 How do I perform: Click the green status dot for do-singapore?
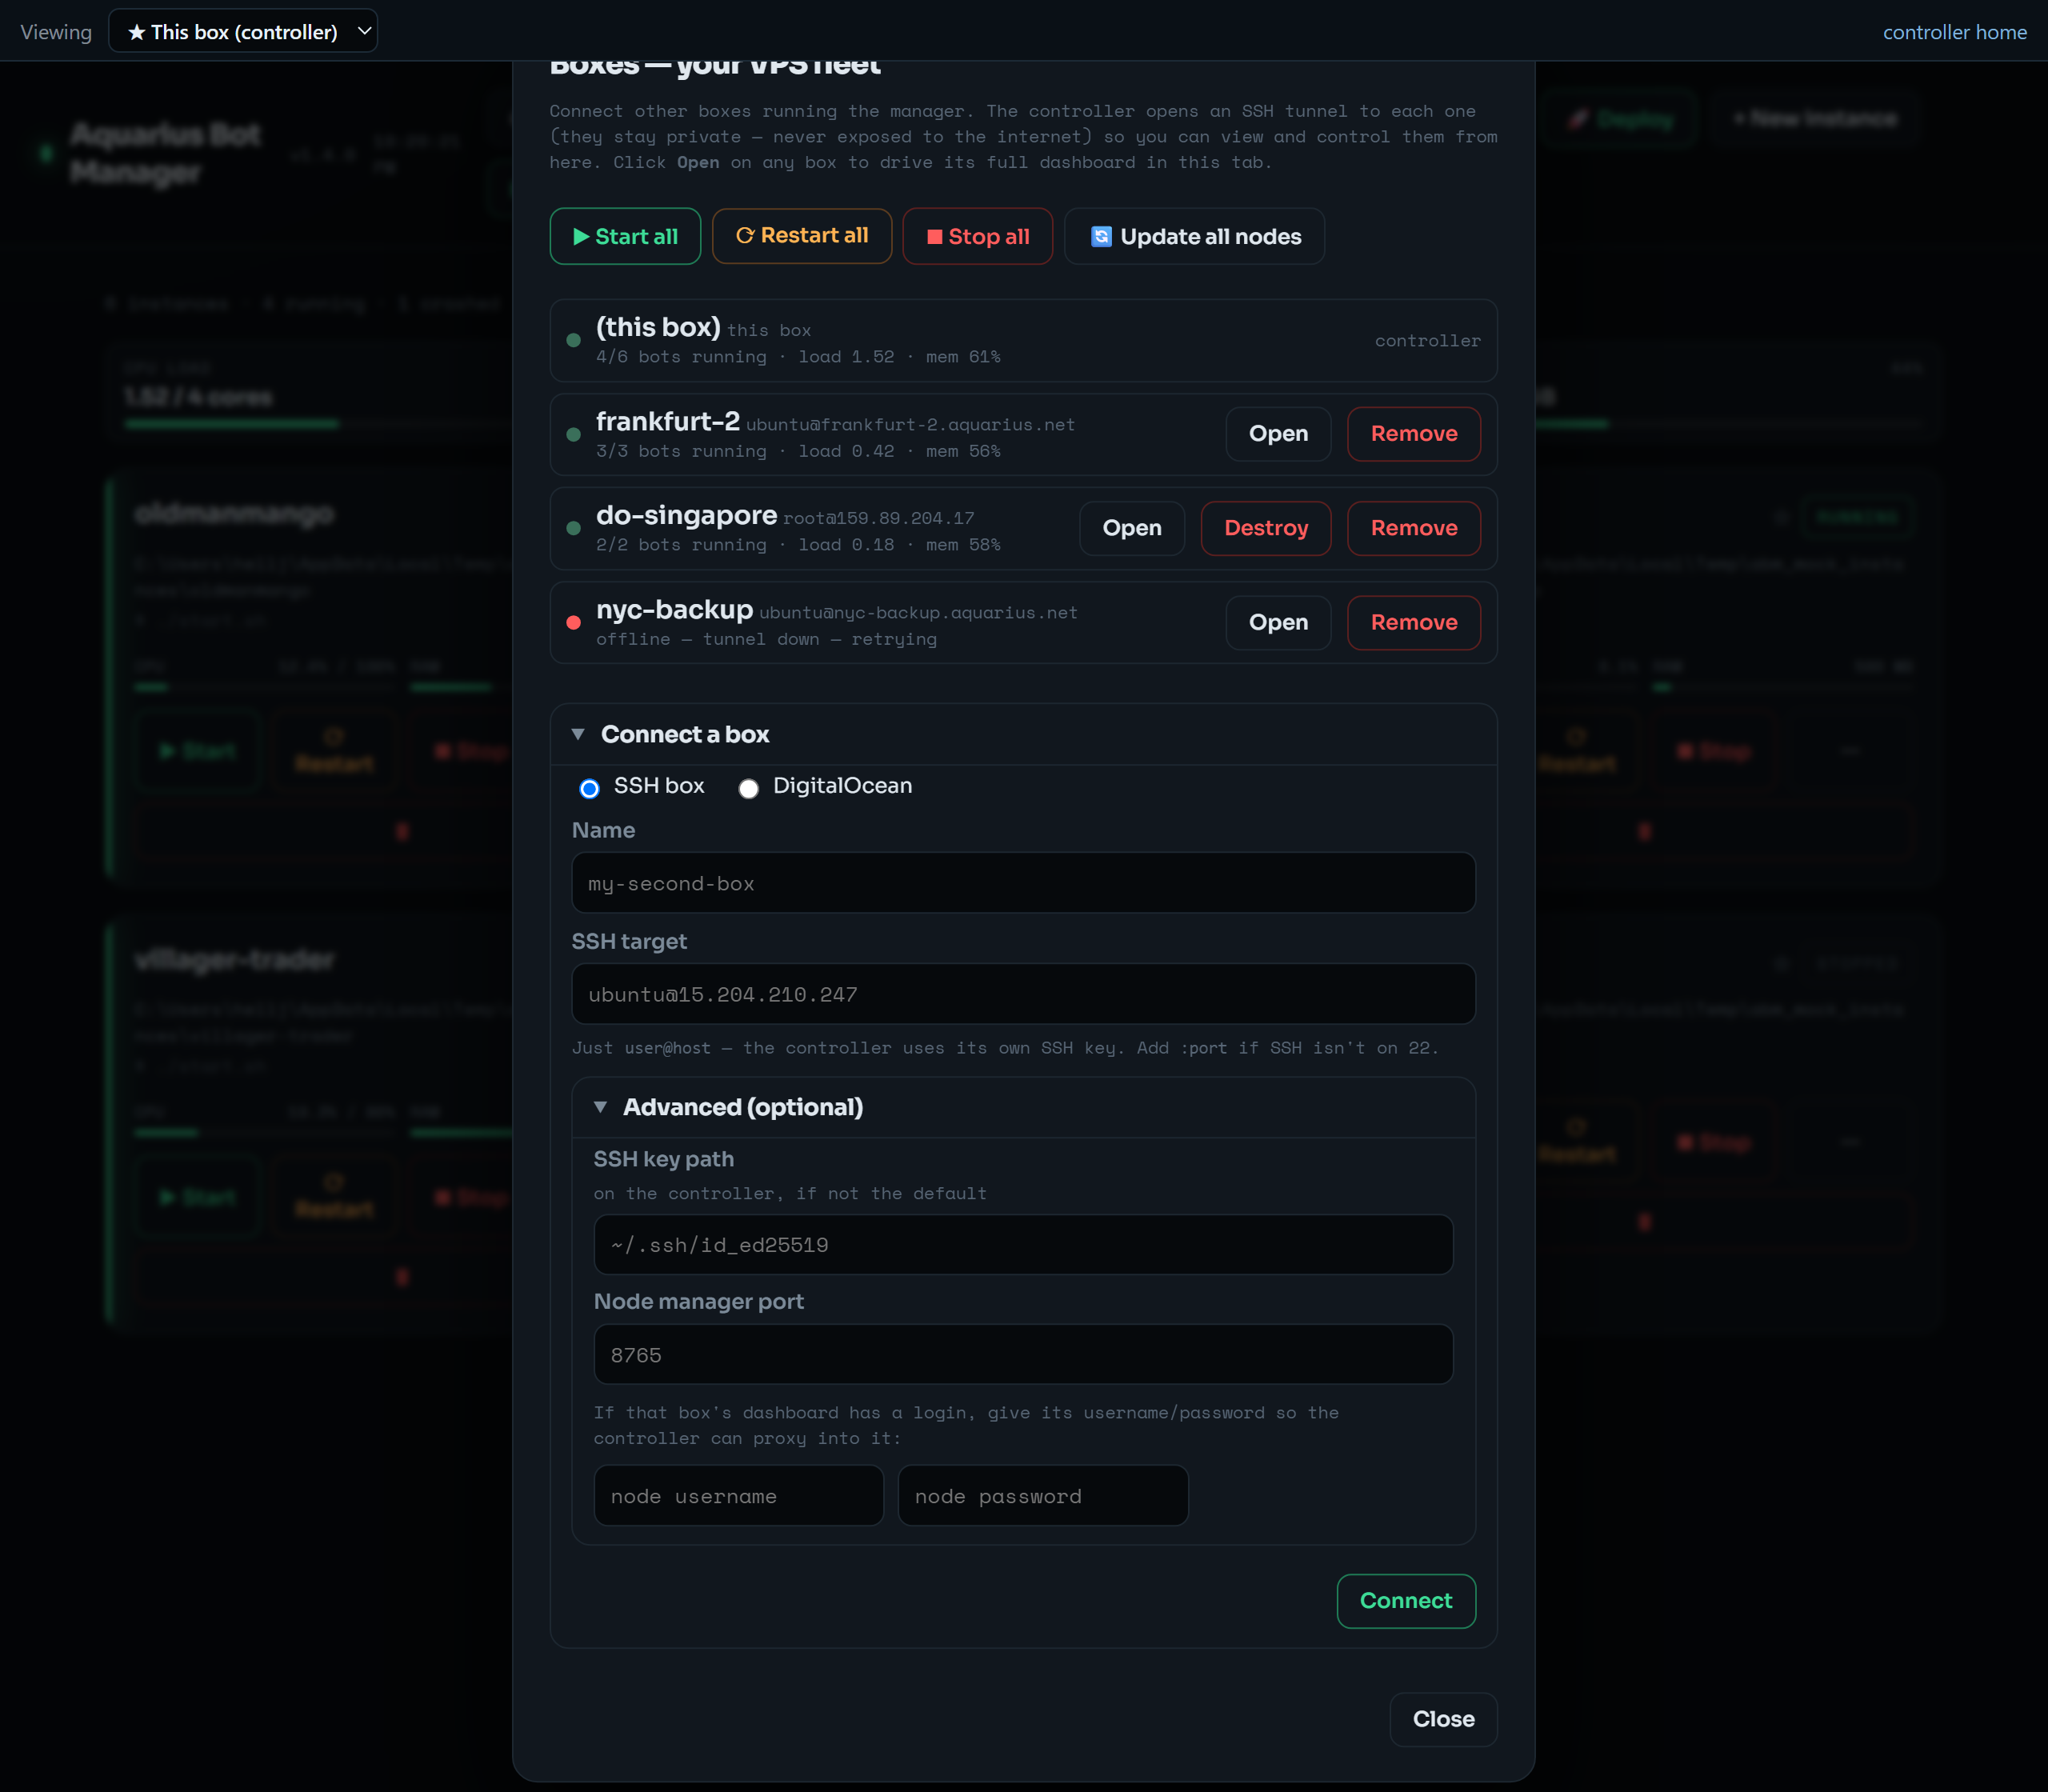pyautogui.click(x=573, y=528)
